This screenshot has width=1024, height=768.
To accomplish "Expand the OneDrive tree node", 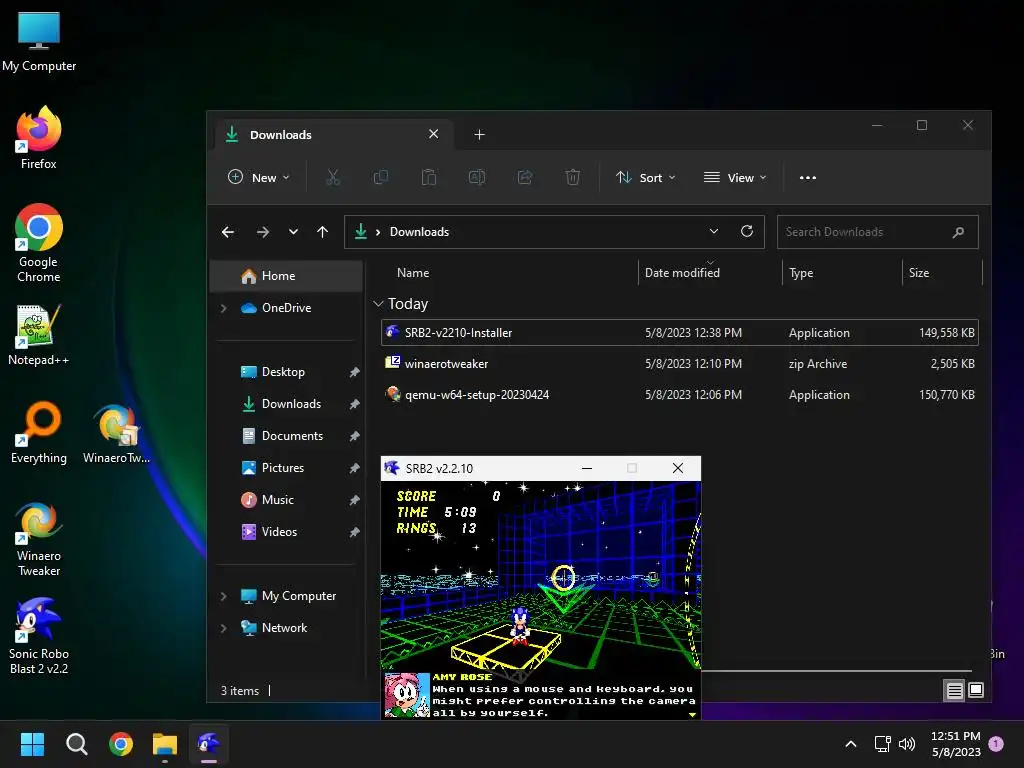I will 224,308.
